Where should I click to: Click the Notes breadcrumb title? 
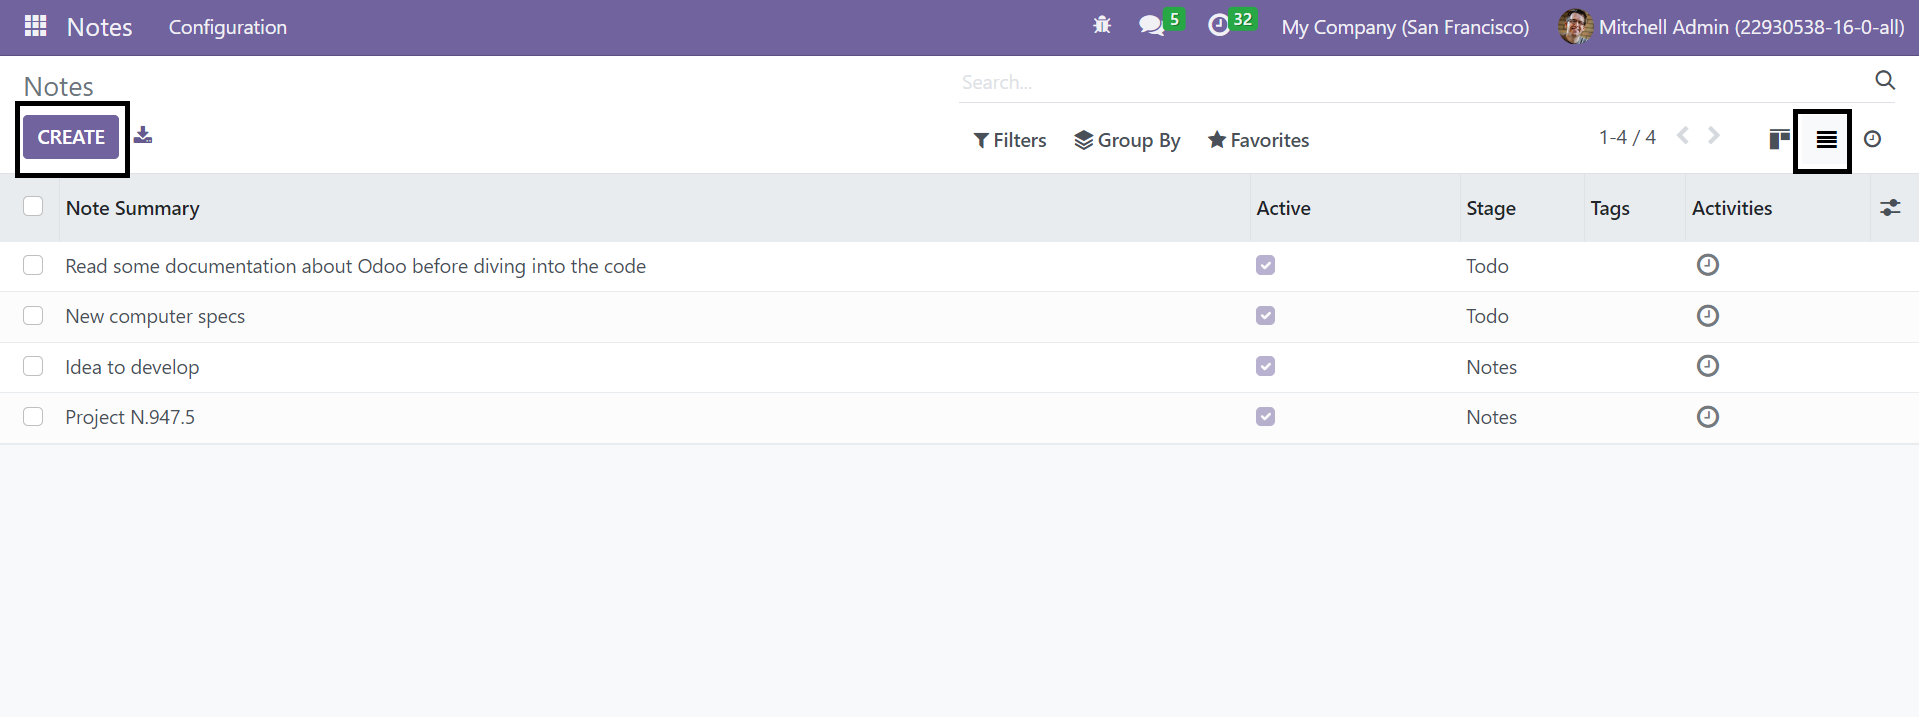(x=58, y=86)
